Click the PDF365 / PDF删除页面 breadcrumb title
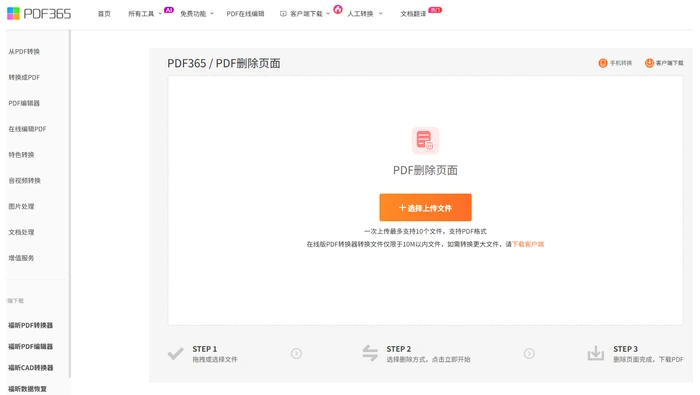700x395 pixels. click(x=224, y=63)
